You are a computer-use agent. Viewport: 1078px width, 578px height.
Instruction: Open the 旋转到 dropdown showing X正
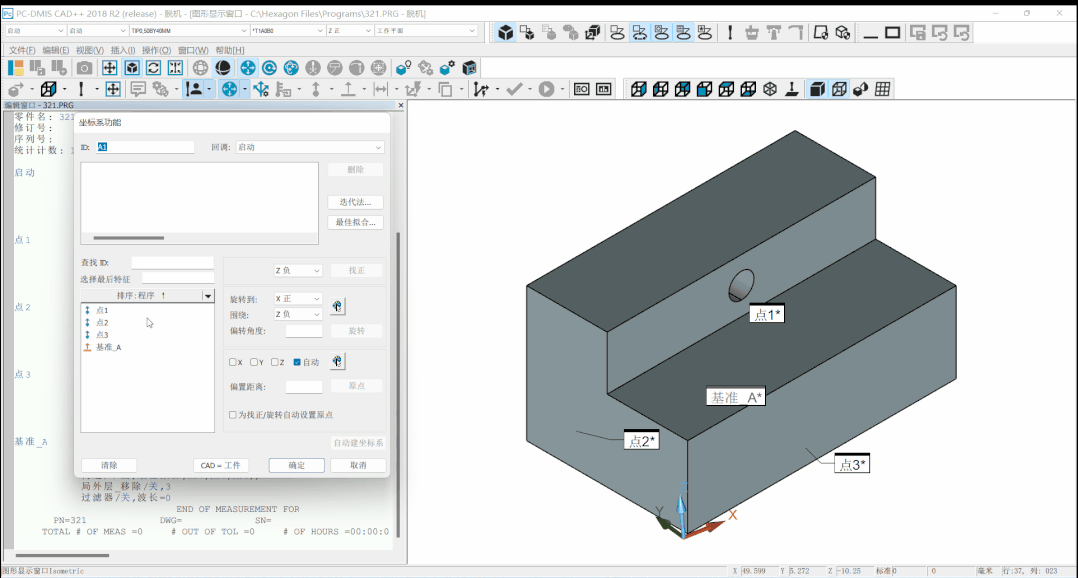(298, 299)
